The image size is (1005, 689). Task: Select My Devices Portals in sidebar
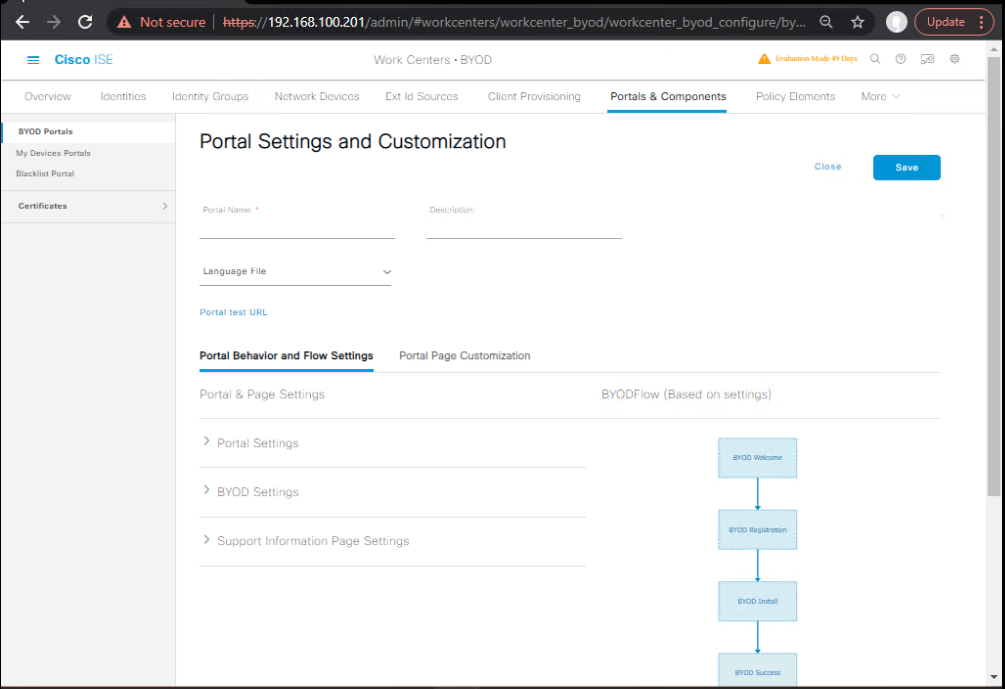(53, 153)
